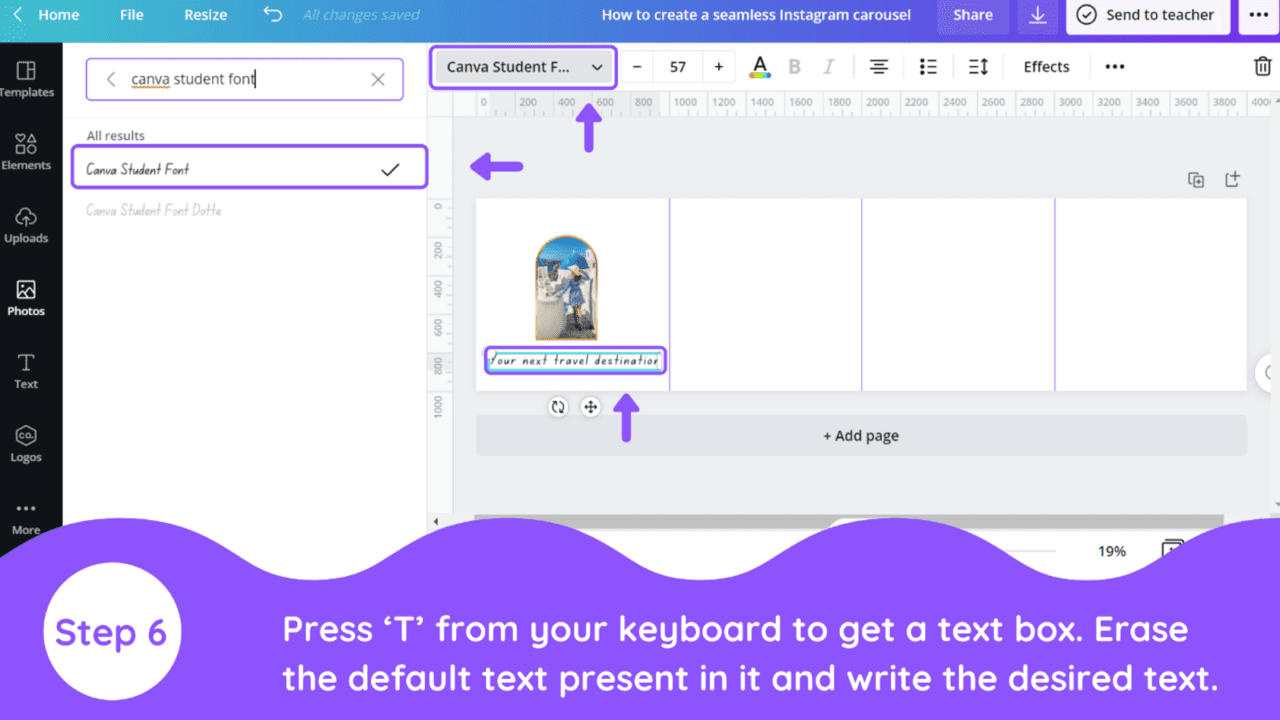The width and height of the screenshot is (1280, 720).
Task: Open the File menu
Action: (131, 15)
